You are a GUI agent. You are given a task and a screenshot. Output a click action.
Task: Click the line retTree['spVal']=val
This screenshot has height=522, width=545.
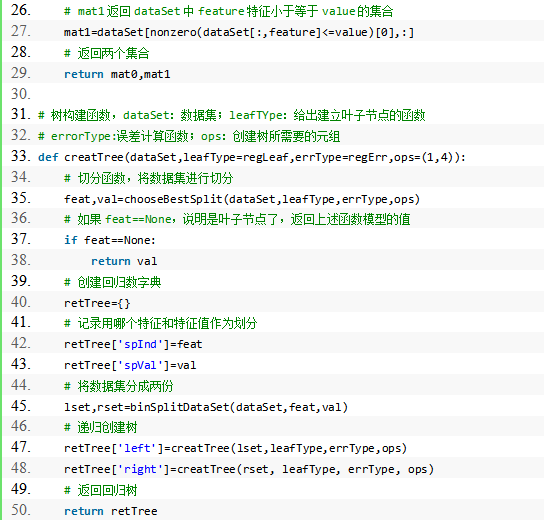point(130,365)
